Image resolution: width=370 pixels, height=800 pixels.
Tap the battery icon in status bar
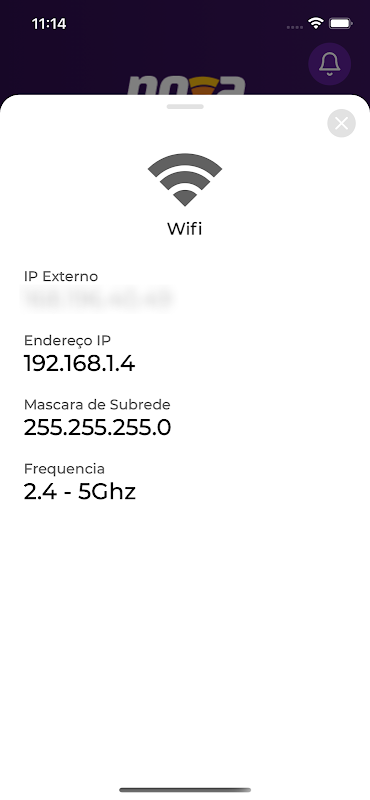point(341,23)
